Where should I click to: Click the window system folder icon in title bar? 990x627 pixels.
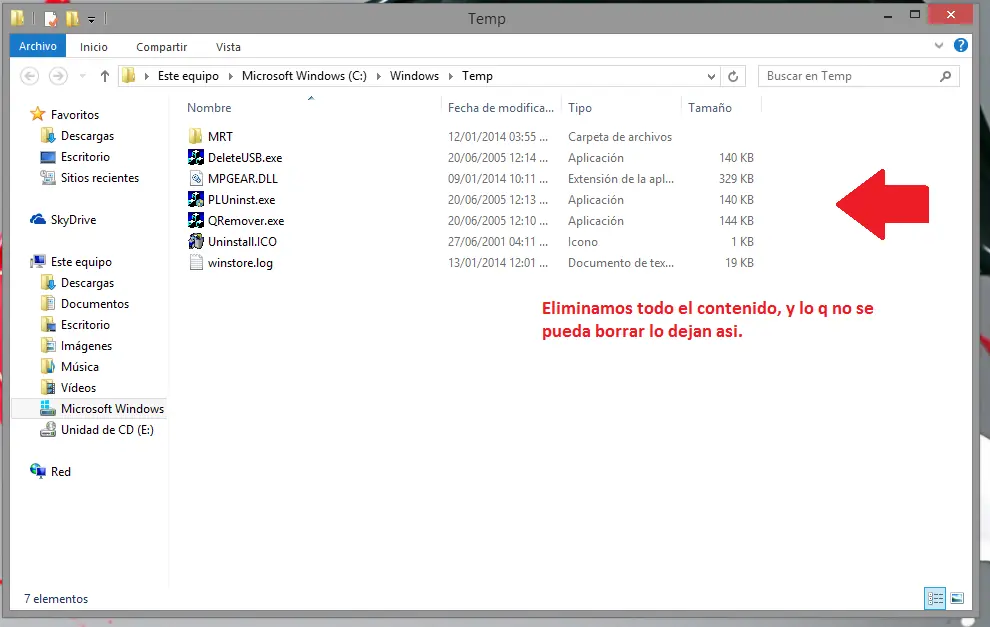click(x=18, y=19)
